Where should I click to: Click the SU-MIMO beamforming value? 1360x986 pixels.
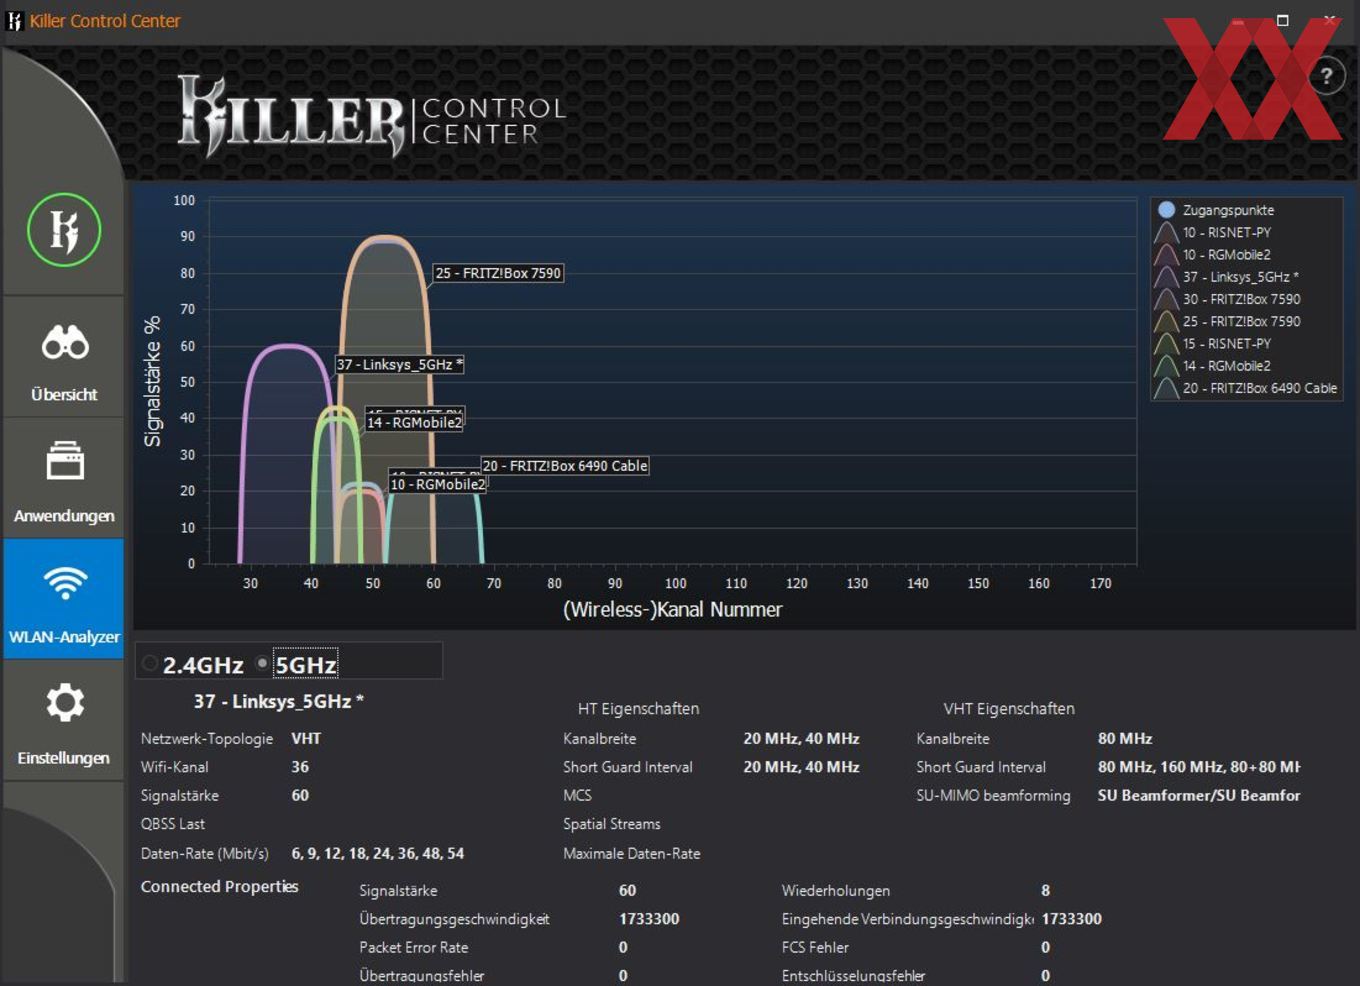(x=1199, y=796)
